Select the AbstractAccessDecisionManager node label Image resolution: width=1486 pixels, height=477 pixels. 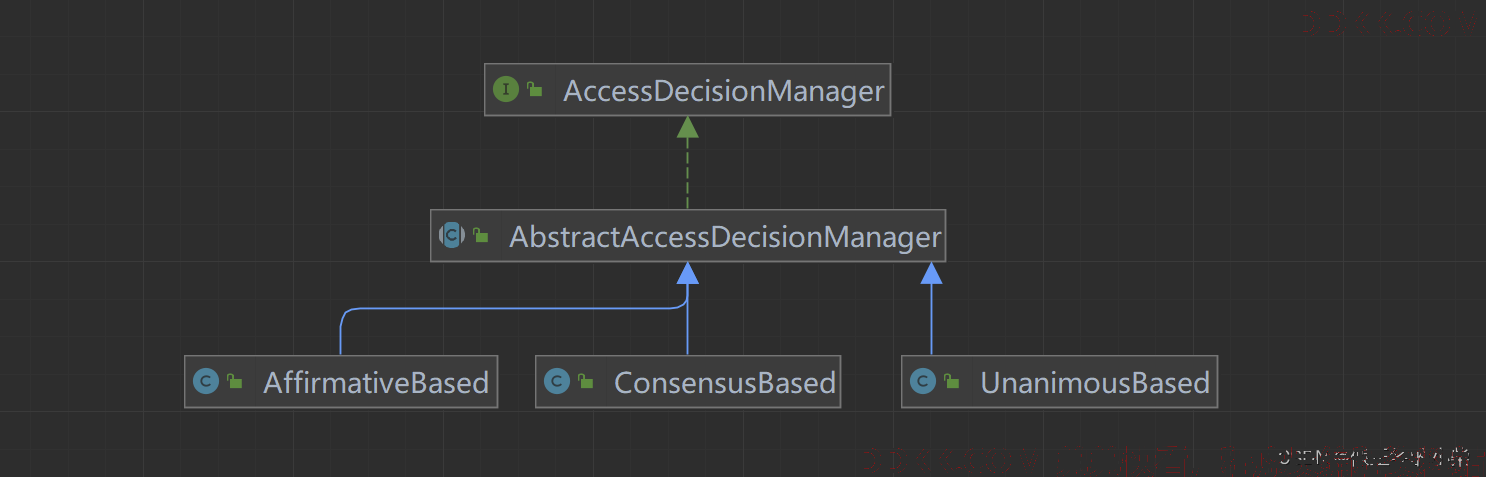coord(725,237)
